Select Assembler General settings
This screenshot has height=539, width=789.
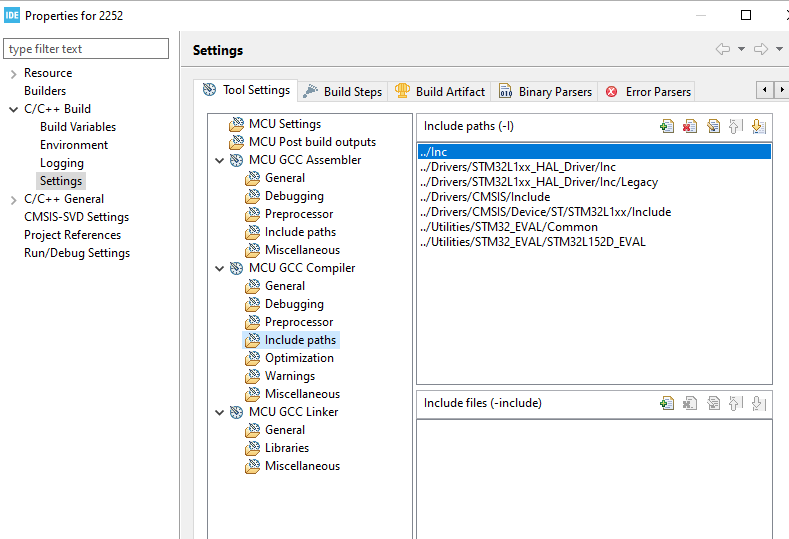click(285, 178)
